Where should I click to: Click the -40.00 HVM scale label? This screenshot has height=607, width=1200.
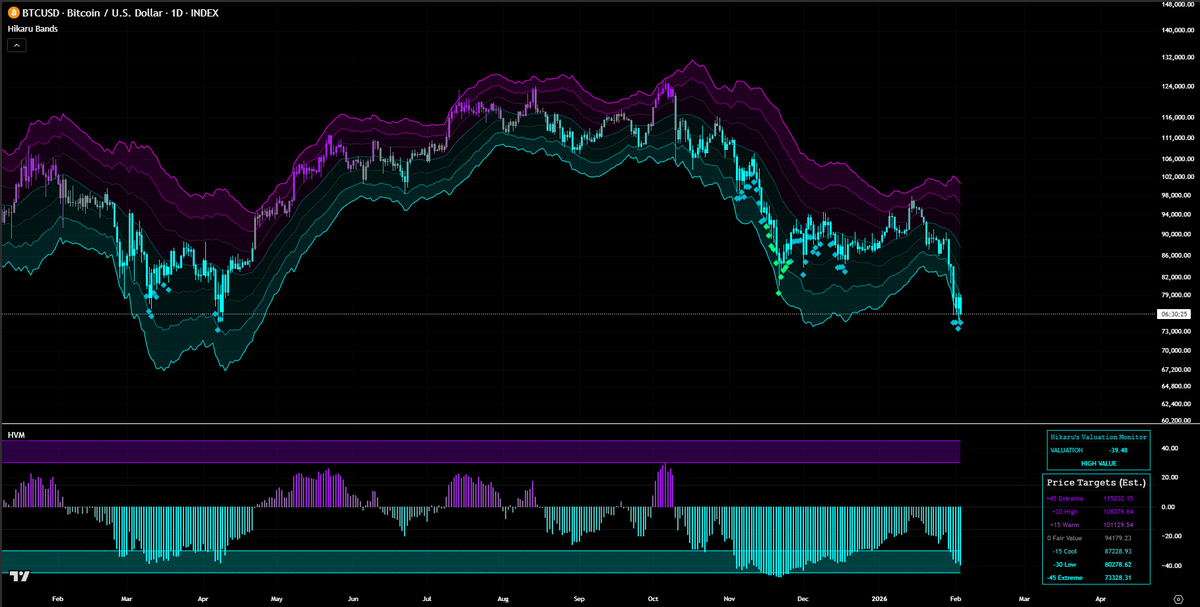(1171, 566)
